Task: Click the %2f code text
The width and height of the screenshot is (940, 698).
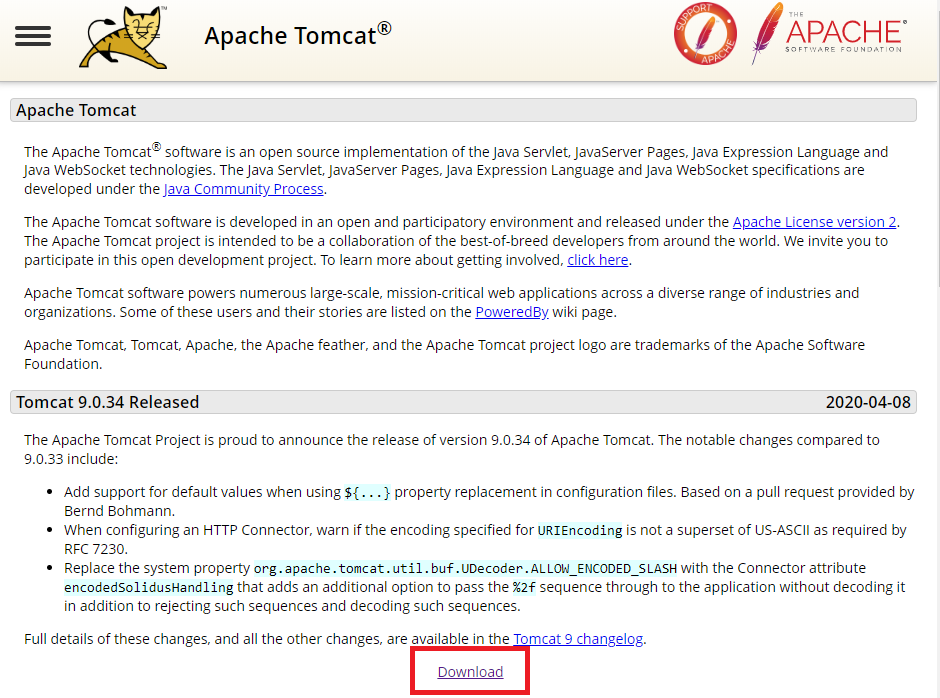Action: point(525,587)
